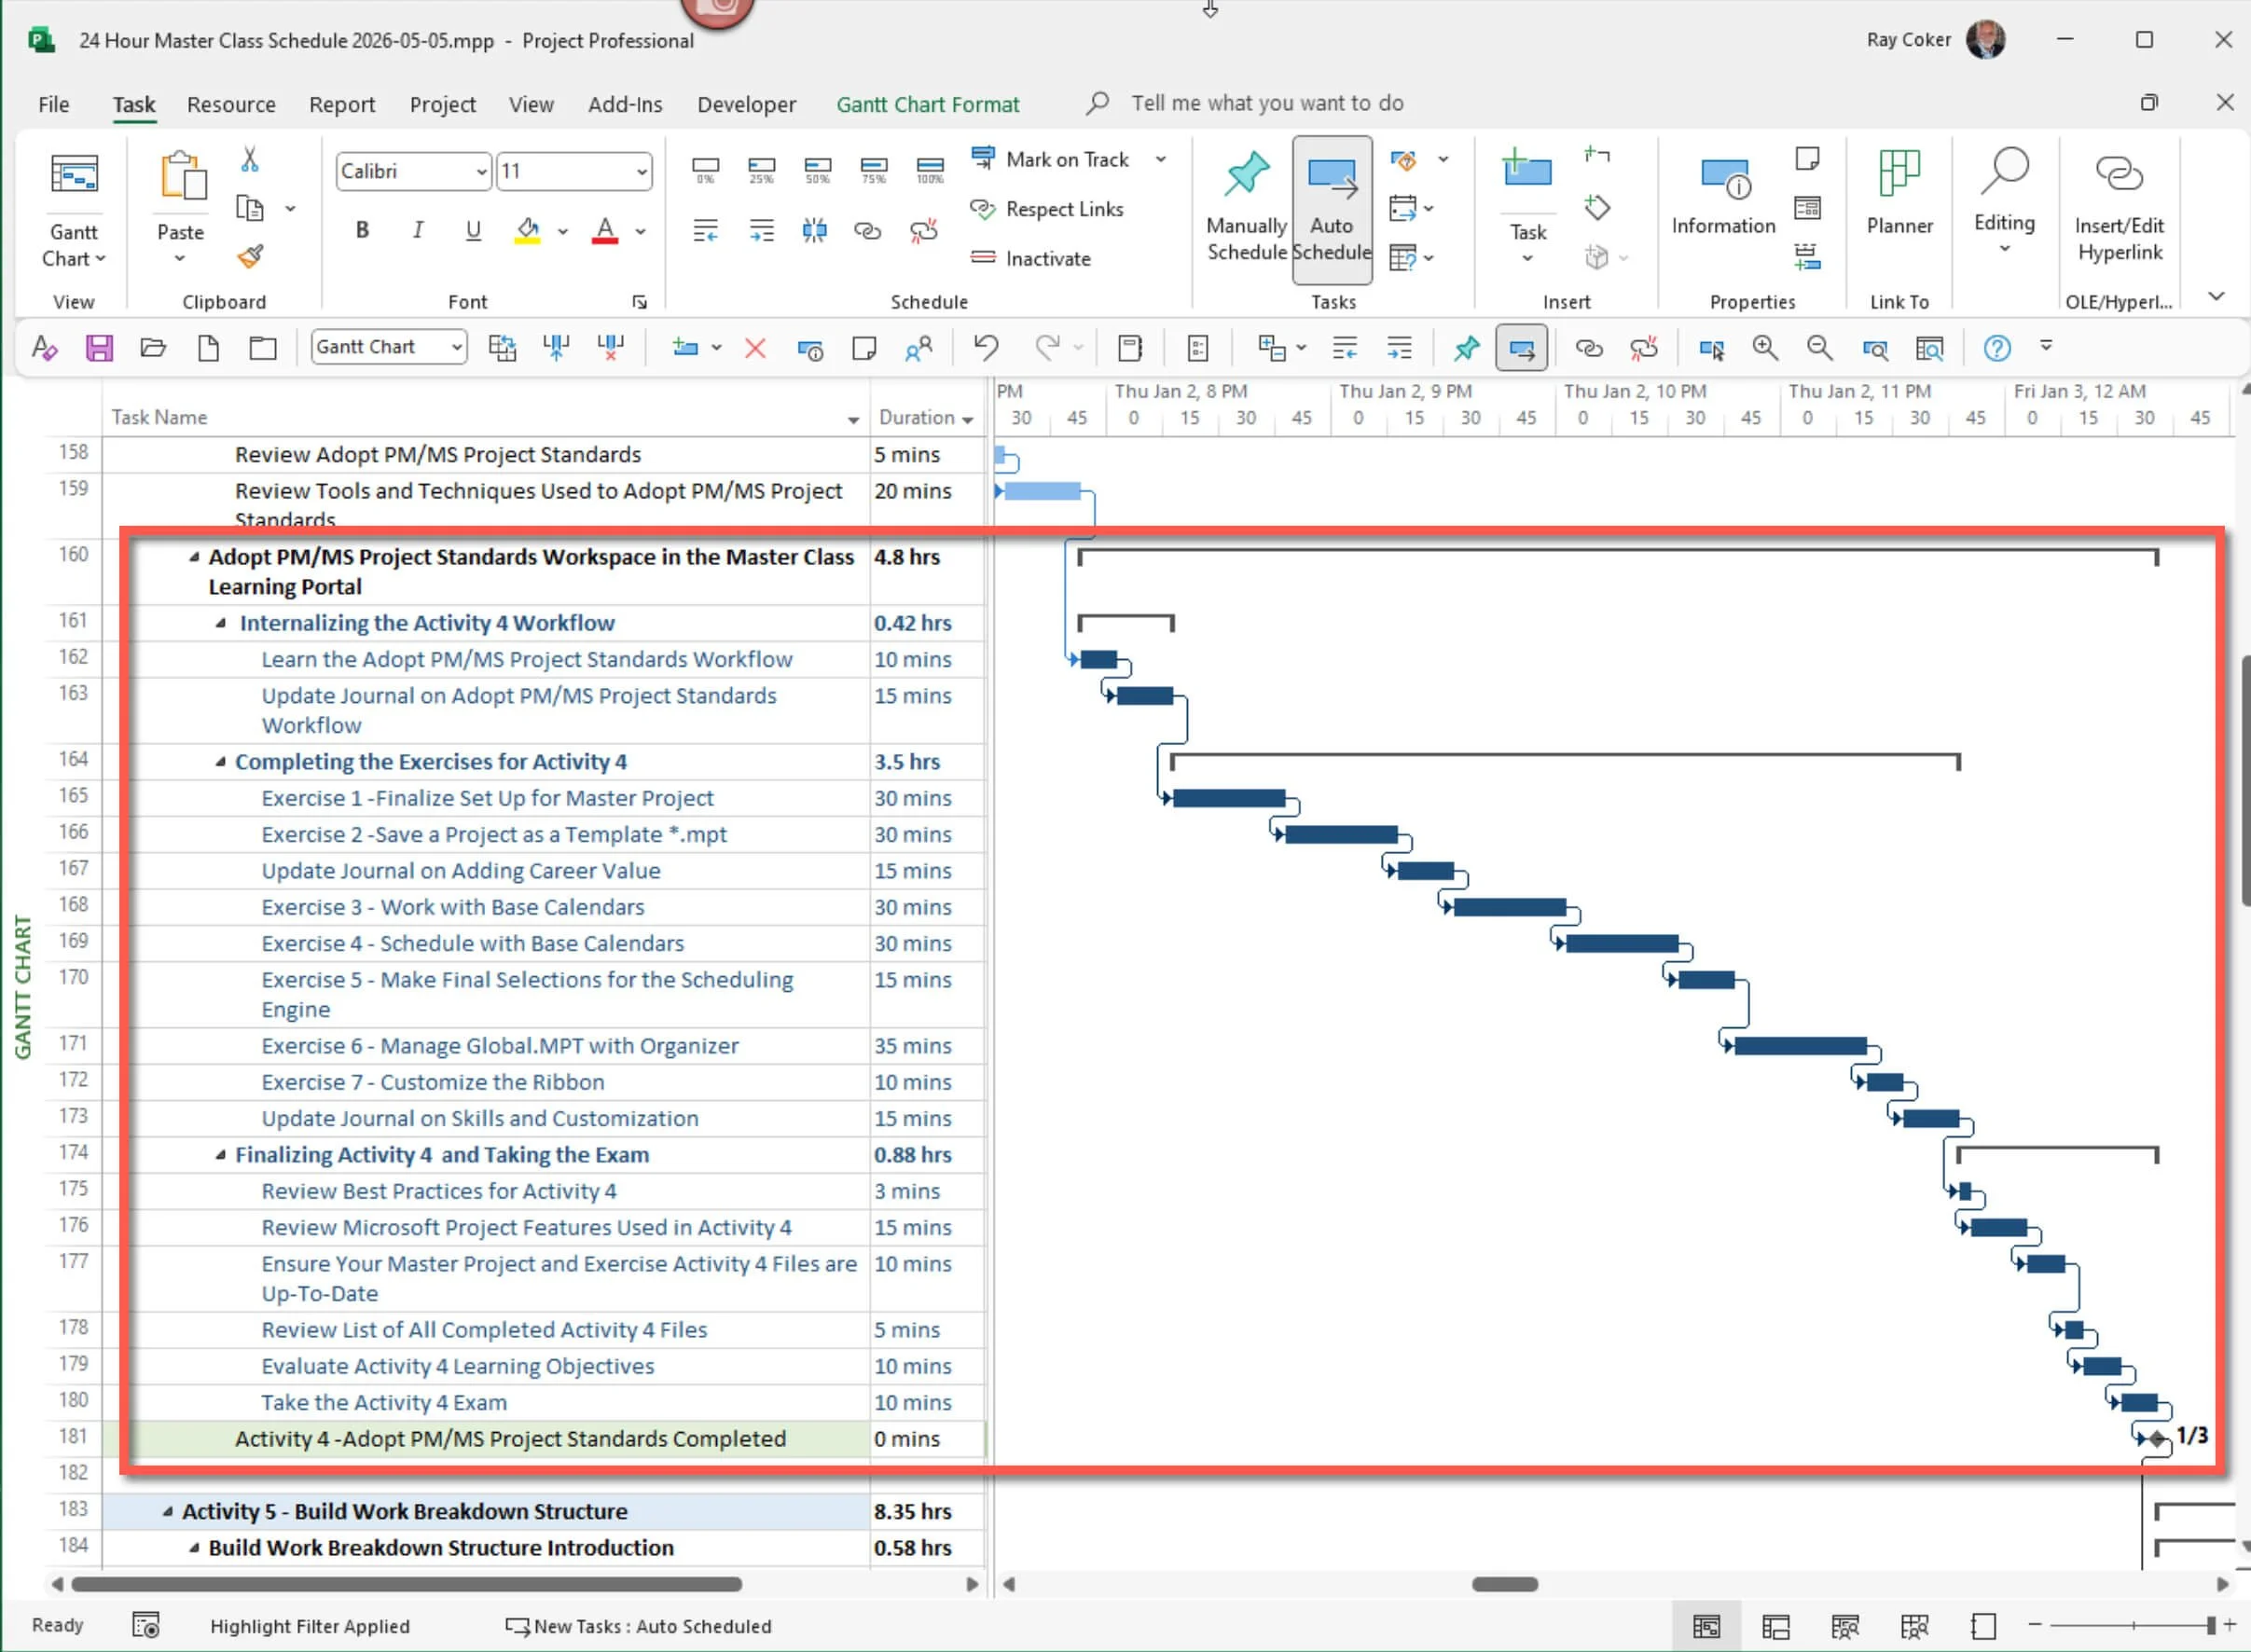The width and height of the screenshot is (2251, 1652).
Task: Open the font size 11 dropdown
Action: pyautogui.click(x=641, y=172)
